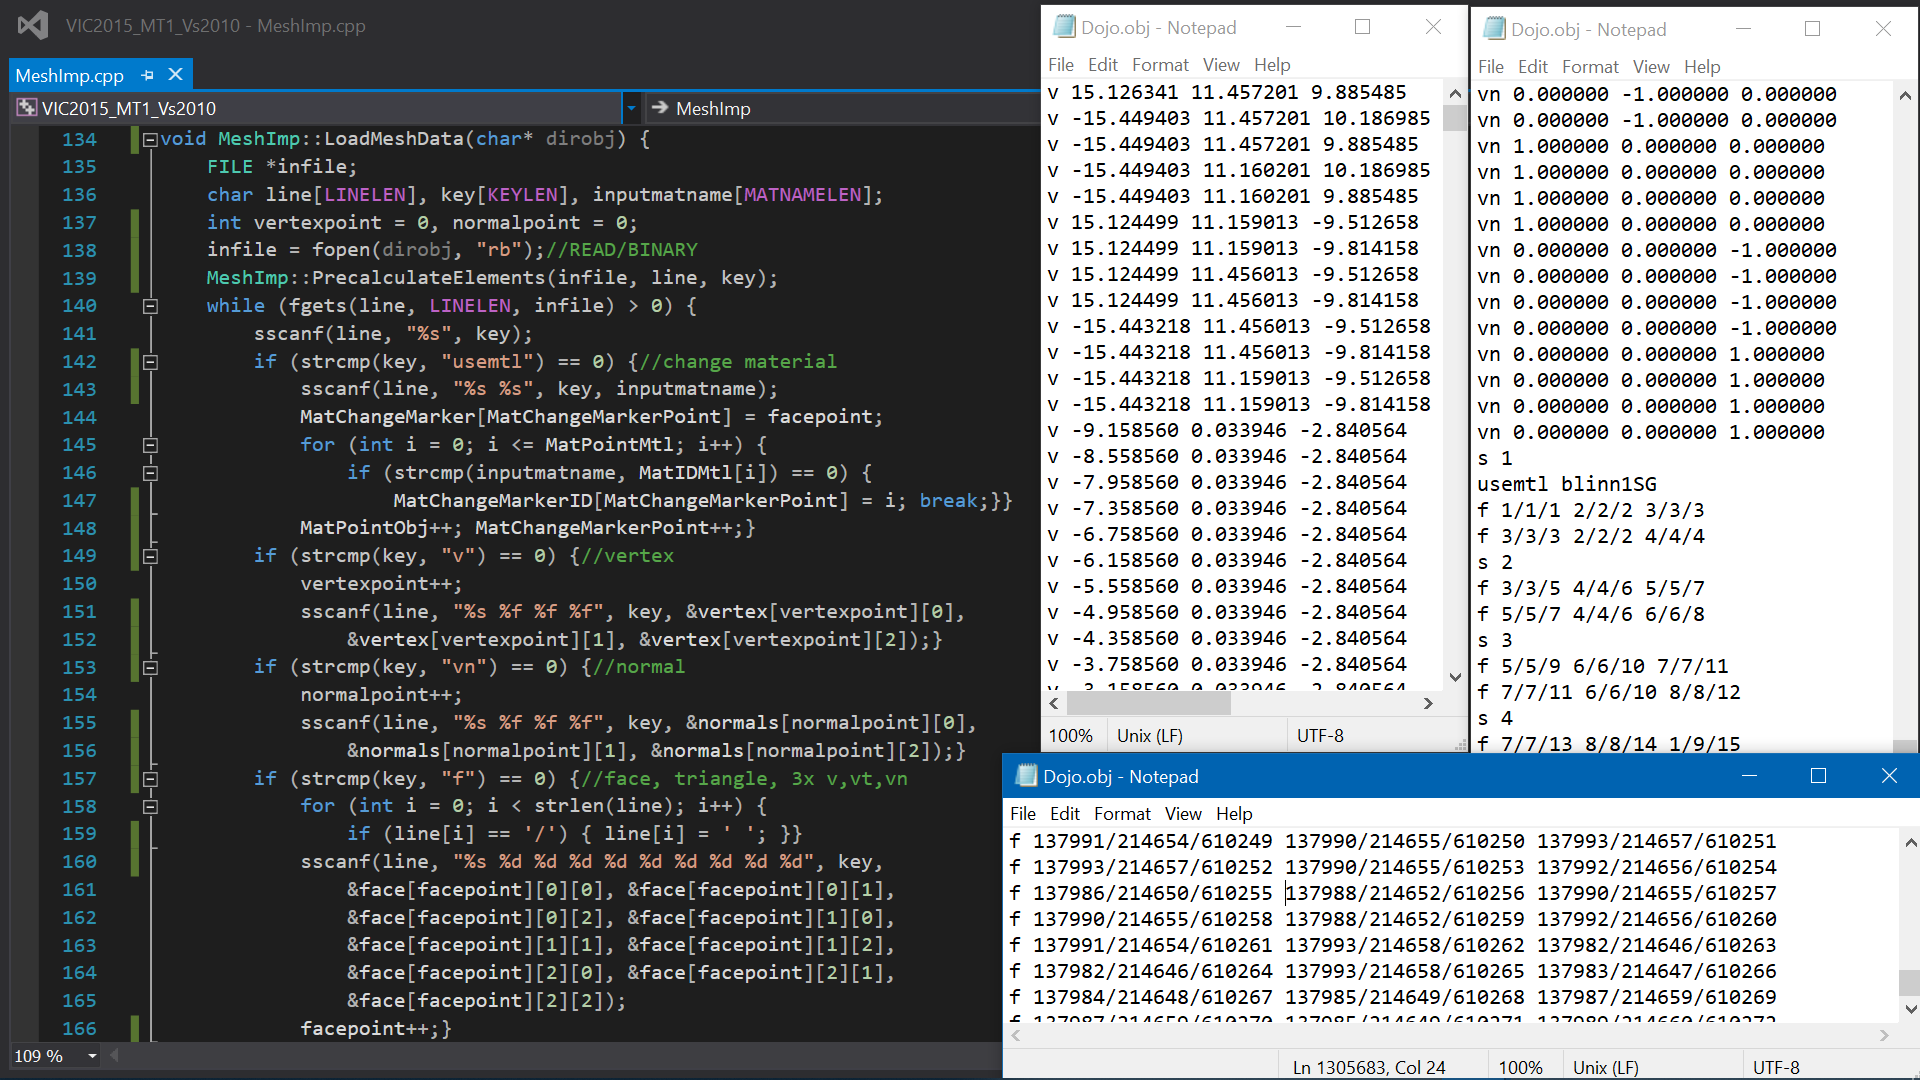Open Help menu in top-right Notepad window
Viewport: 1920px width, 1080px height.
coord(1702,67)
